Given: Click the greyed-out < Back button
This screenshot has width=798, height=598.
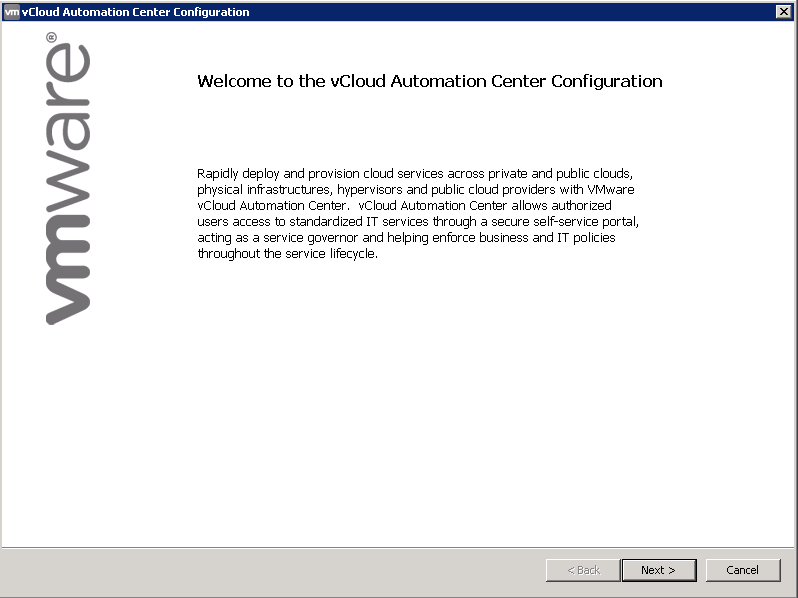Looking at the screenshot, I should [583, 570].
